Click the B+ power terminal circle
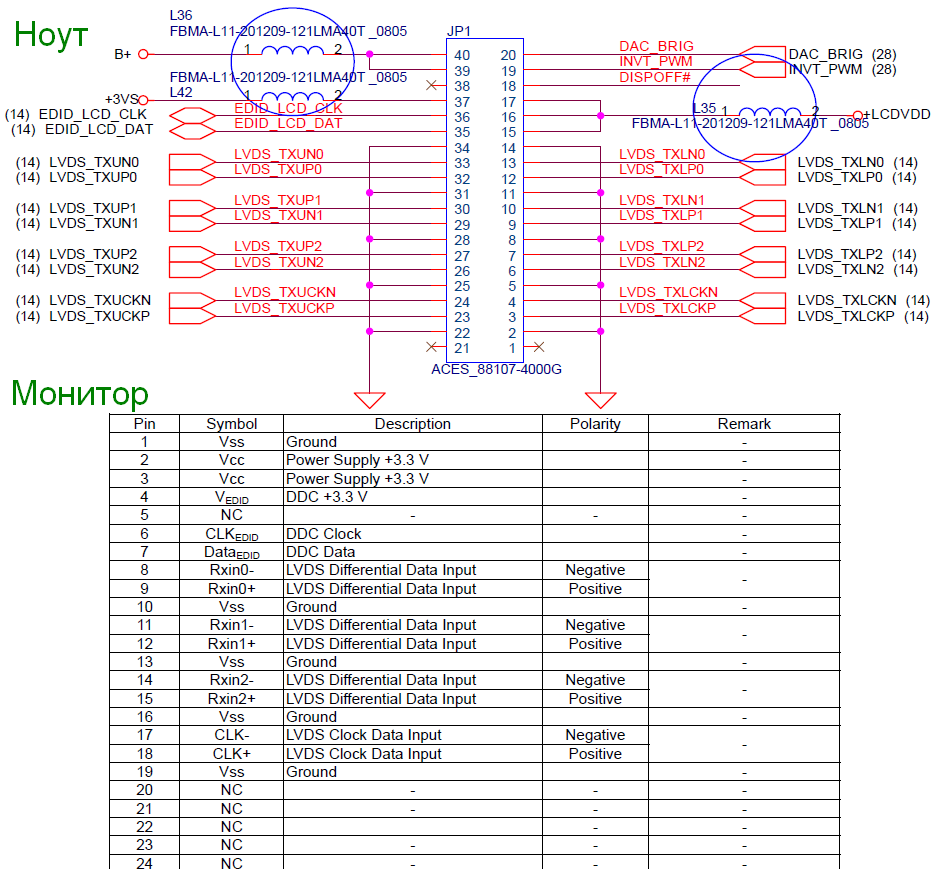 click(x=143, y=55)
